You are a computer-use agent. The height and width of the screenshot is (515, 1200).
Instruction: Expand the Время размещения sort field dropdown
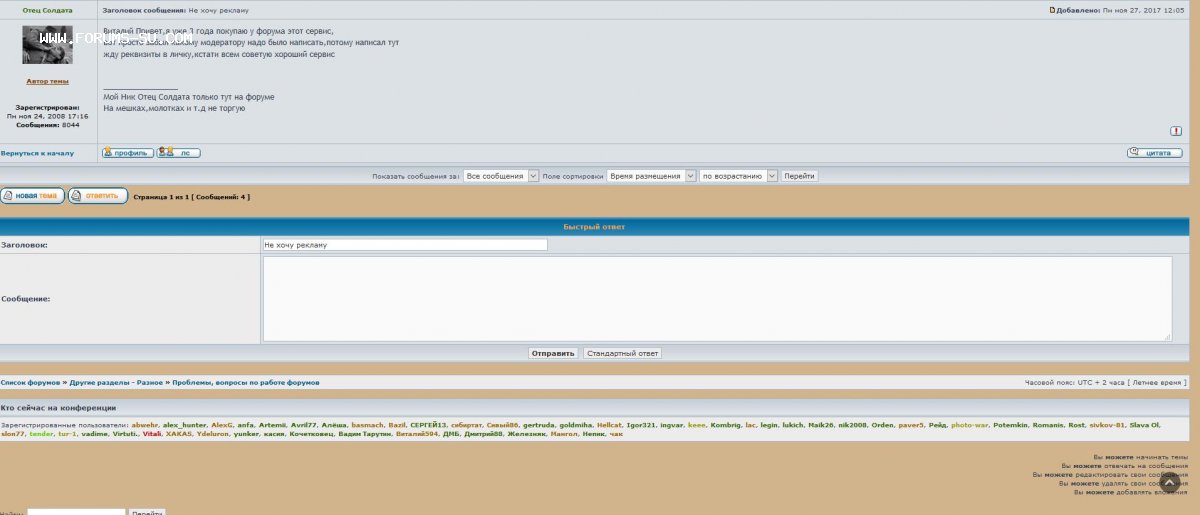point(650,176)
